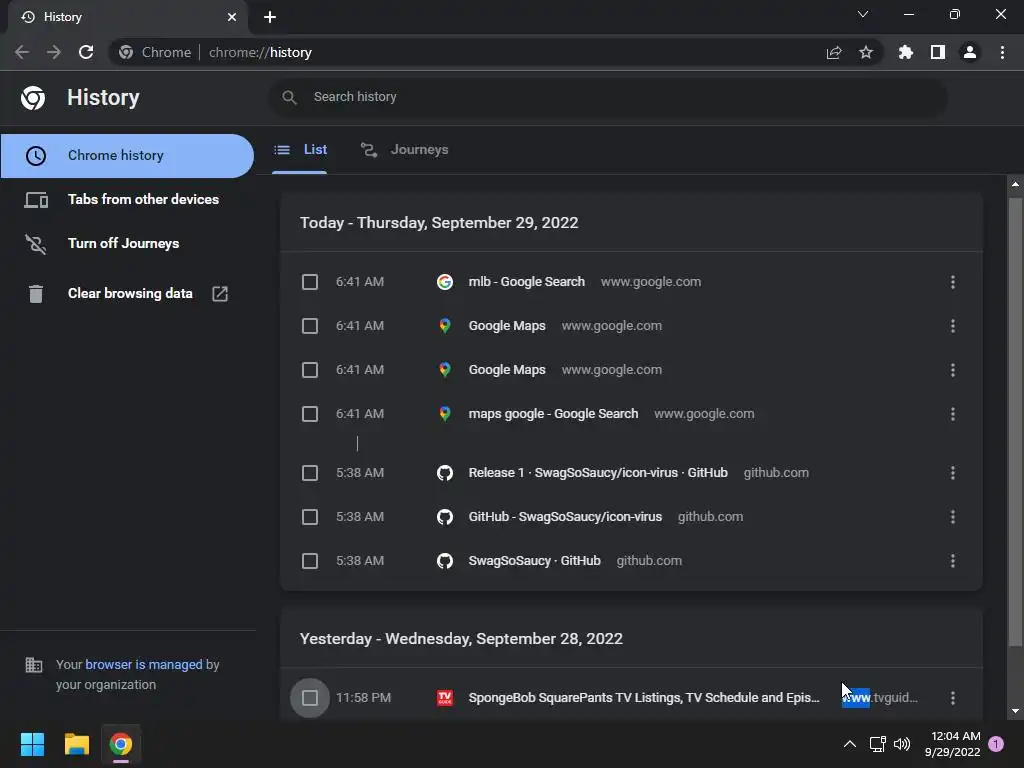
Task: Open actions menu for maps google - Google Search
Action: tap(953, 414)
